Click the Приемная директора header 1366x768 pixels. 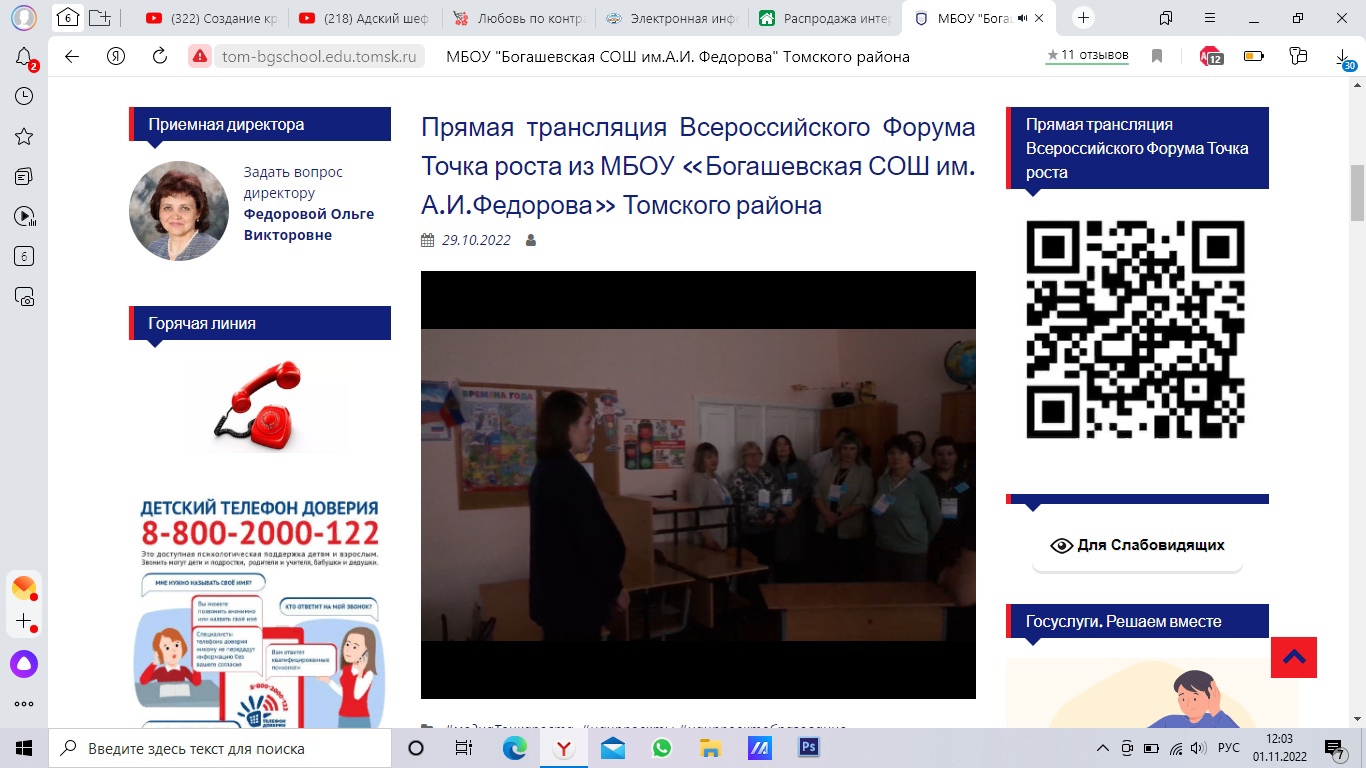(260, 124)
